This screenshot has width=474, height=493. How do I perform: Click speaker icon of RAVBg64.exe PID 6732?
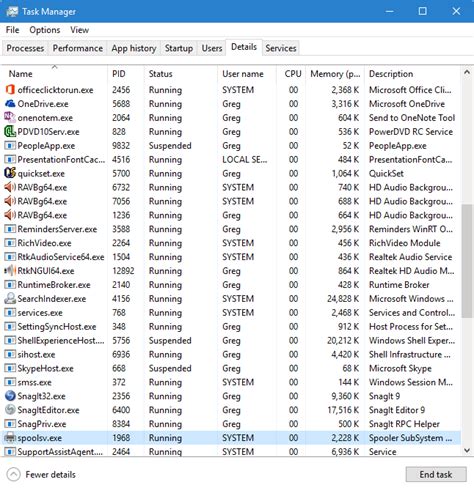point(10,187)
